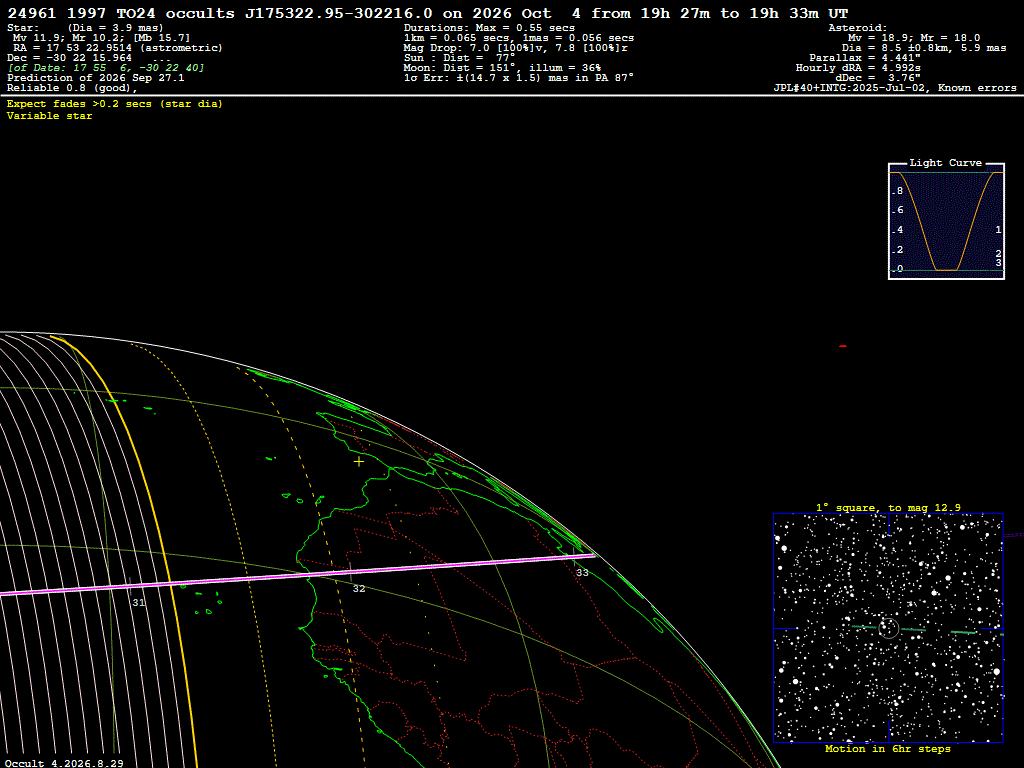Click the Occult version text at bottom left
The height and width of the screenshot is (768, 1024).
pyautogui.click(x=65, y=763)
